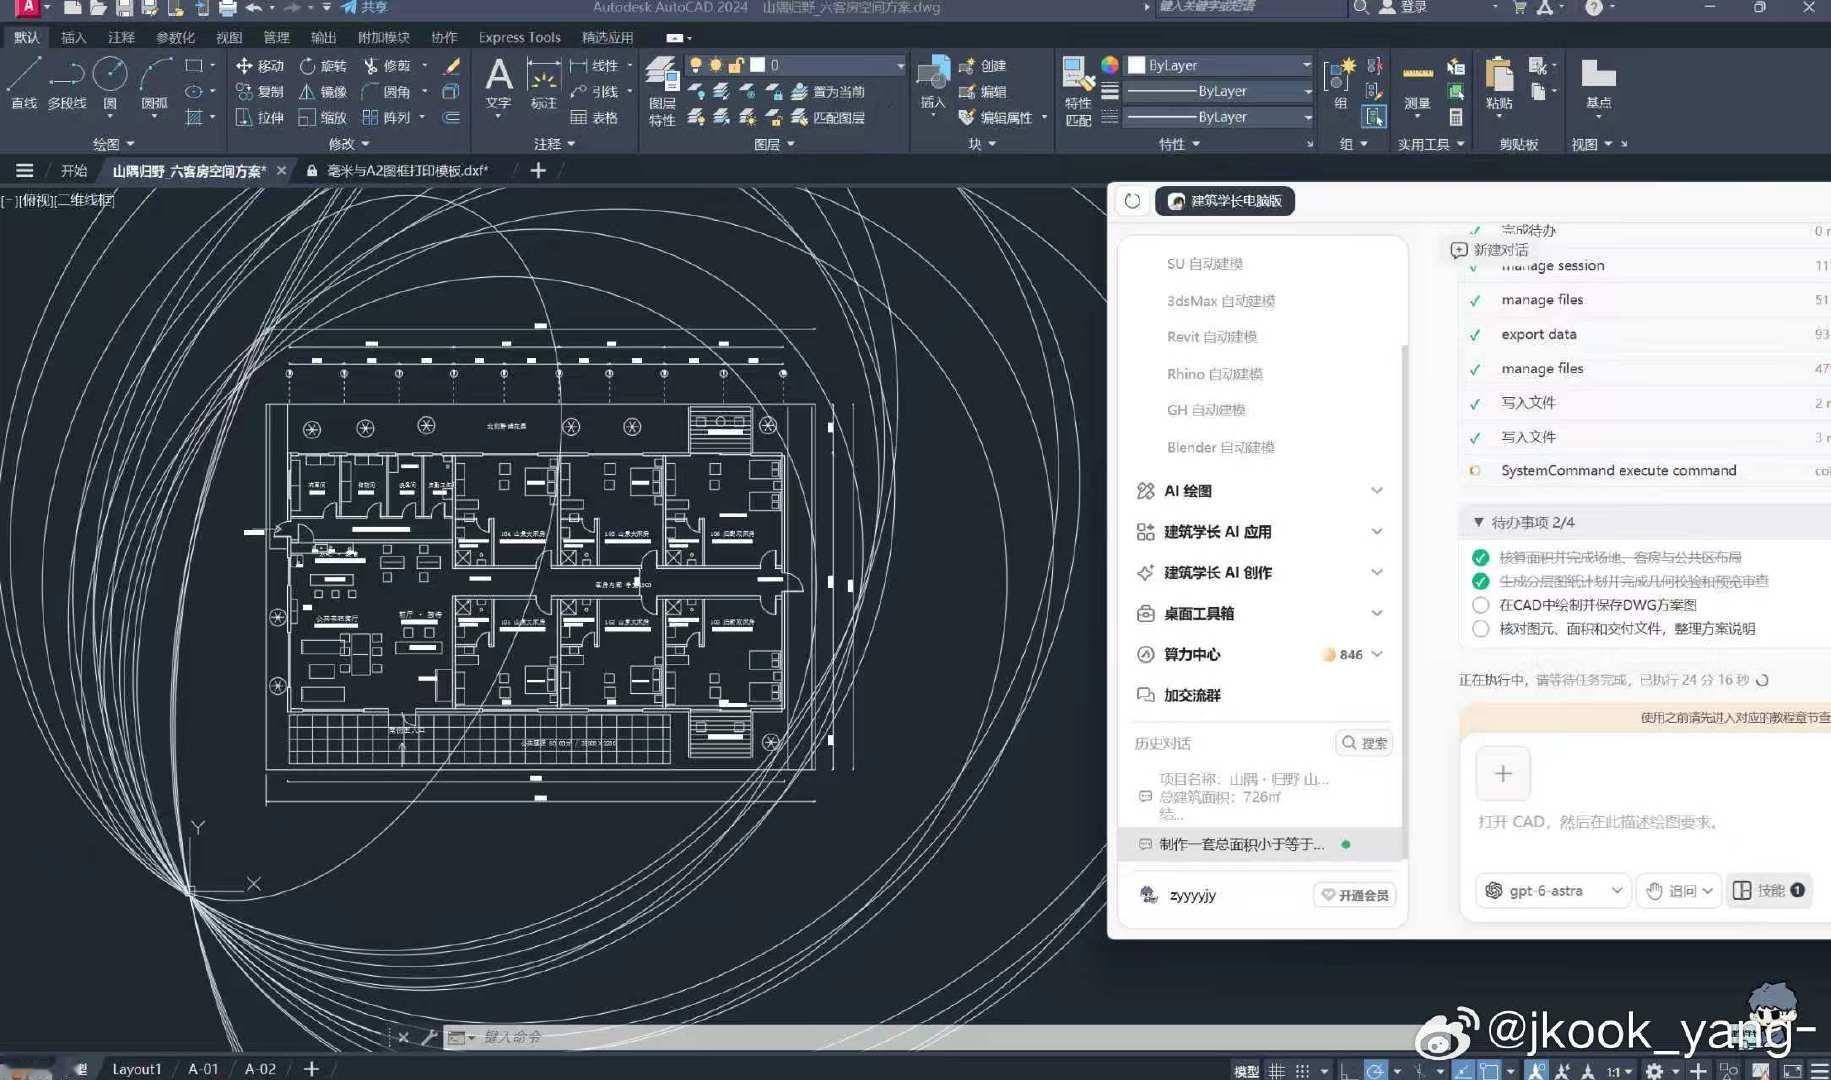Open the gpt-6-astra model dropdown

(x=1553, y=890)
